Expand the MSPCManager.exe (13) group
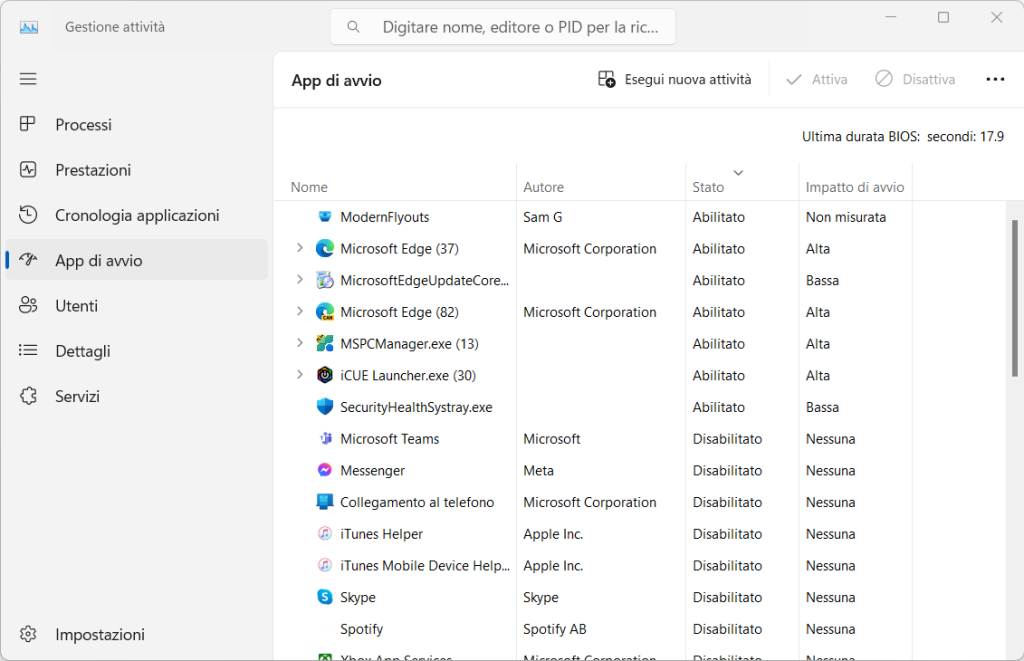 pos(299,344)
